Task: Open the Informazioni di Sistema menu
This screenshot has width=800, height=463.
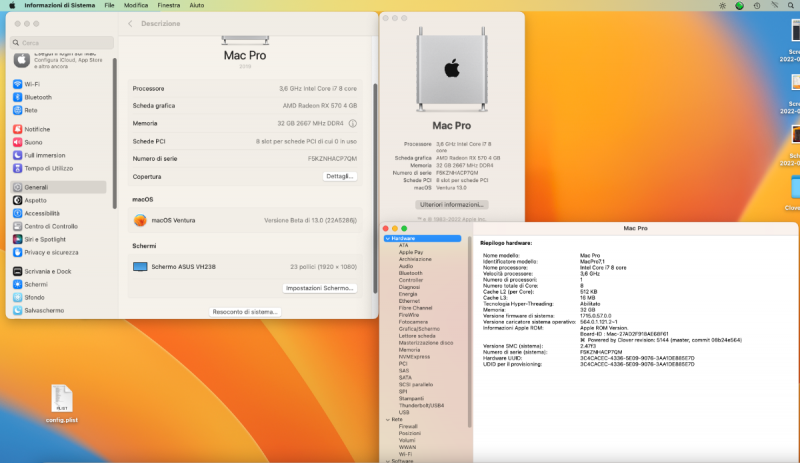Action: click(60, 5)
